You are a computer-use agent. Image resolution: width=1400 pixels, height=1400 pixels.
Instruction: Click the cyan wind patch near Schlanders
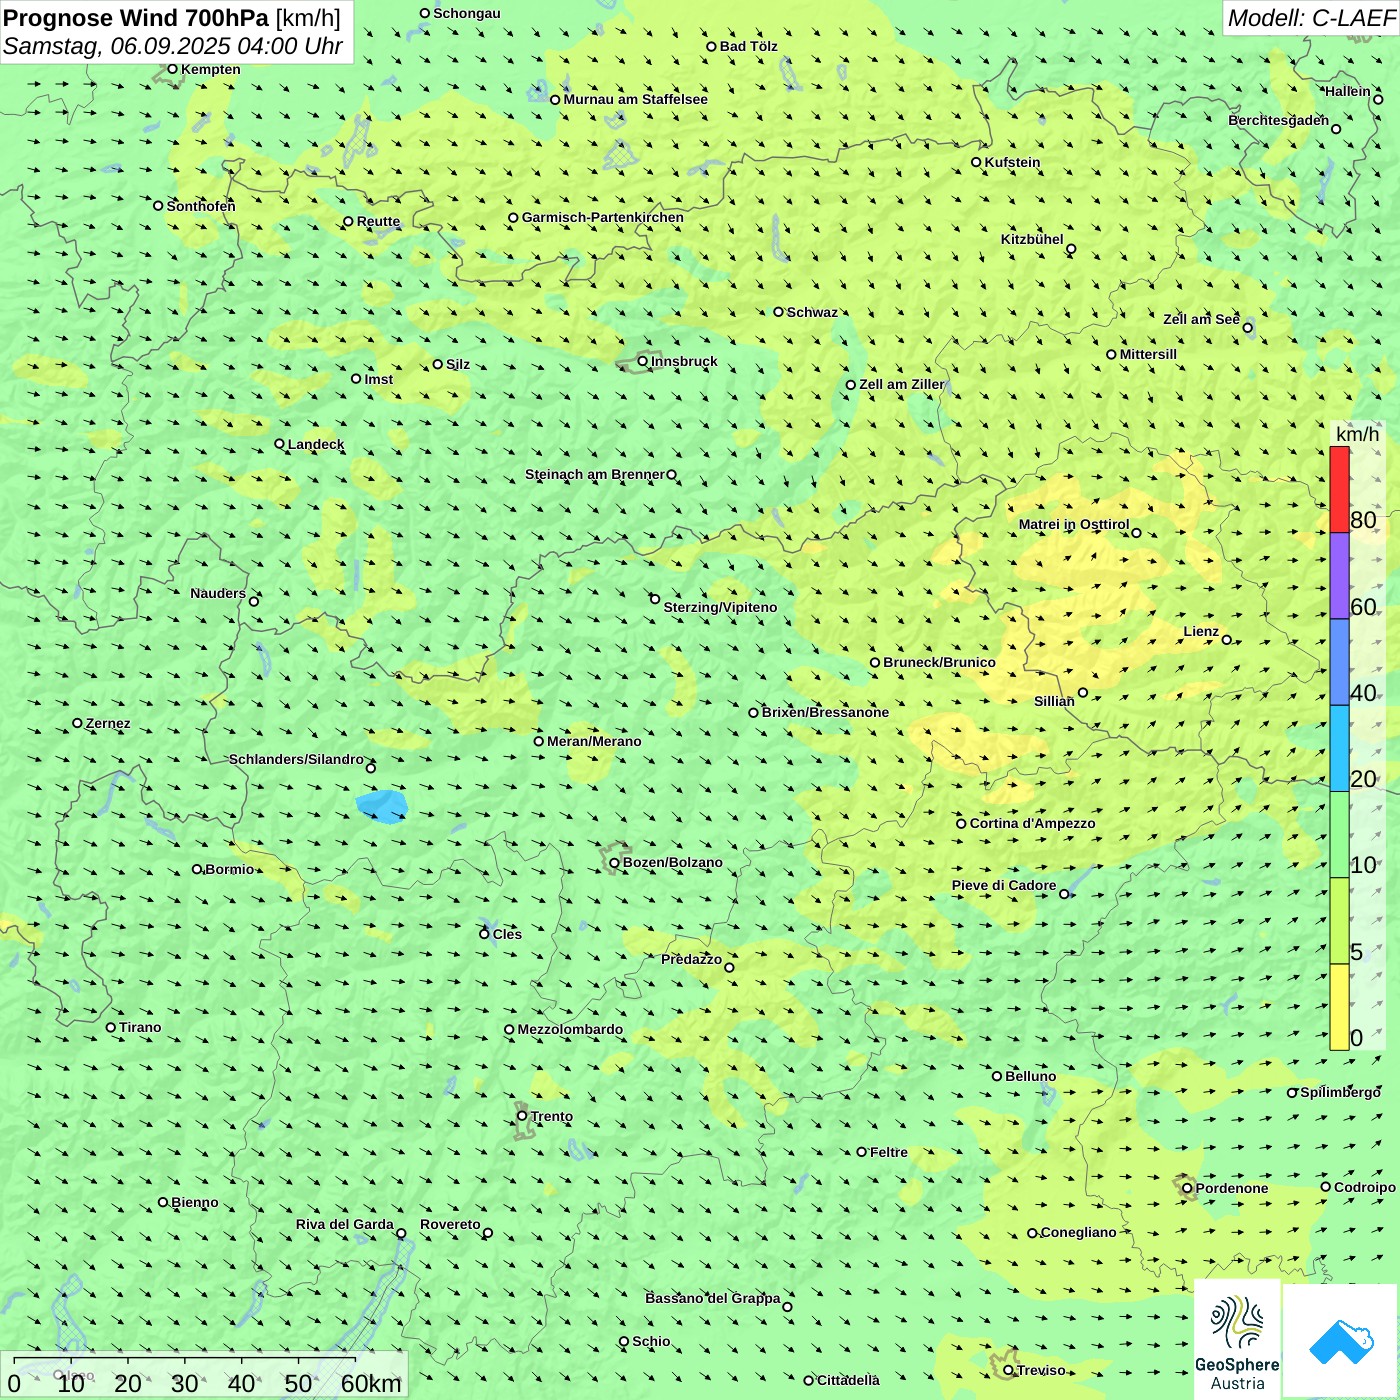pos(383,806)
